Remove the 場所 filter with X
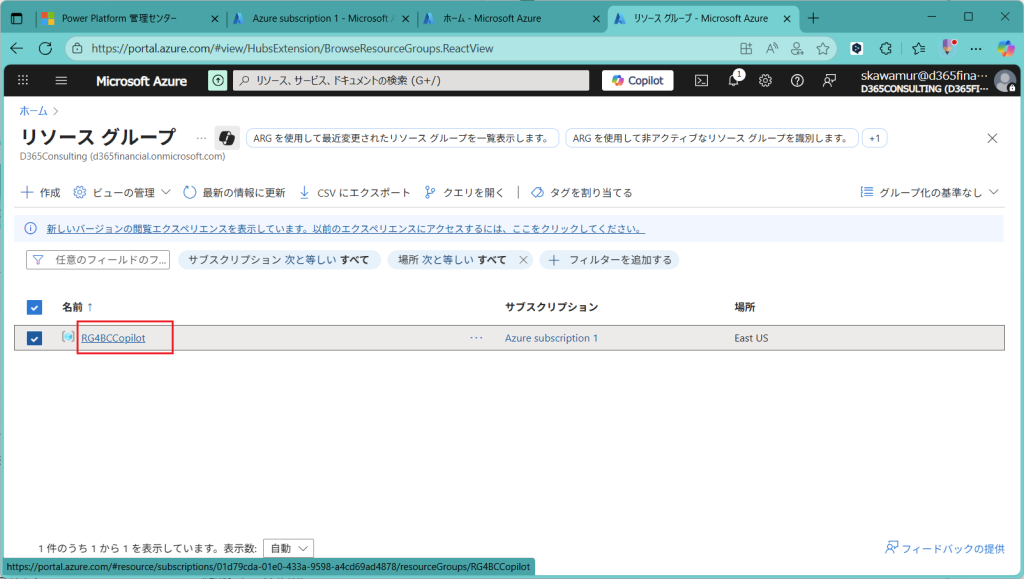The width and height of the screenshot is (1024, 579). 523,260
